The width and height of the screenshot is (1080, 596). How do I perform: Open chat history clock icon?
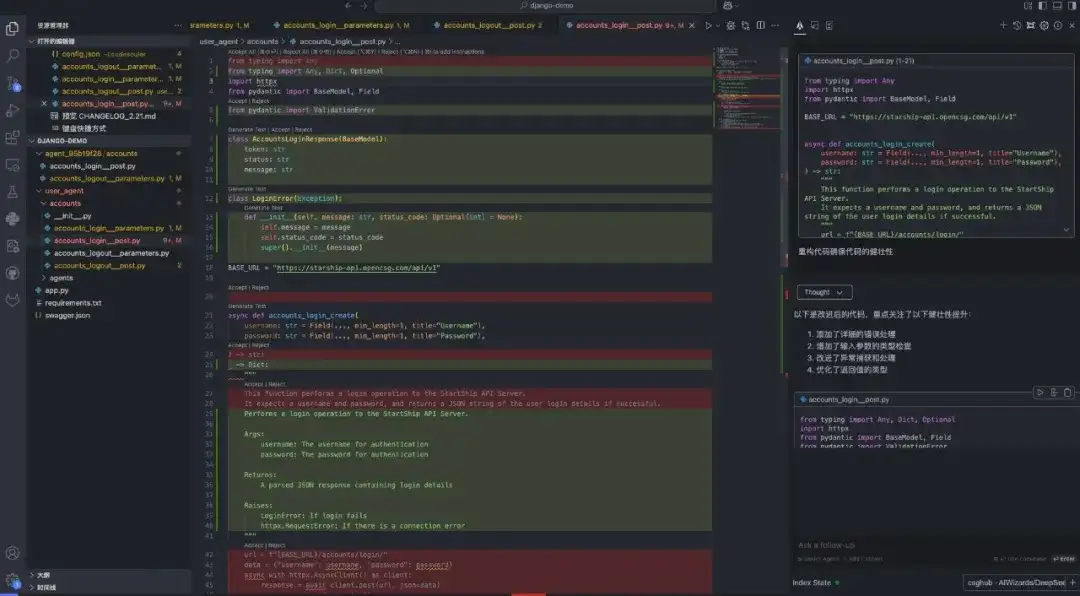point(1017,25)
